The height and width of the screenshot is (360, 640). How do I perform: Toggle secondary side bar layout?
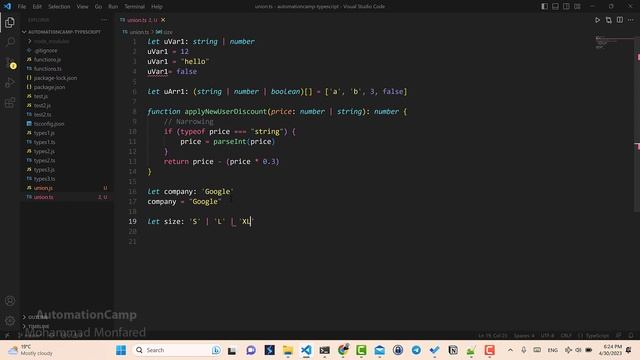click(566, 7)
